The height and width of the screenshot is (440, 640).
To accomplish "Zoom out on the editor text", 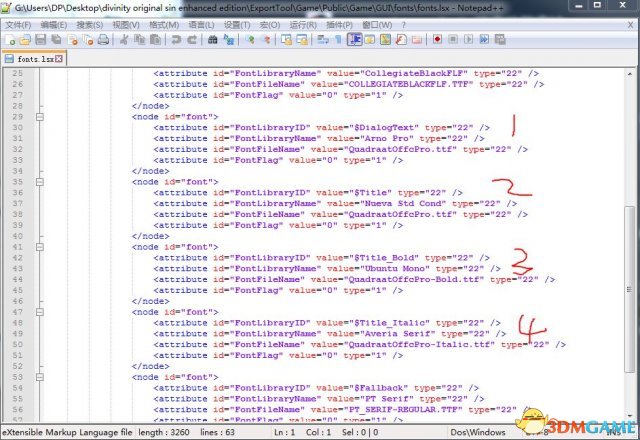I will pos(266,40).
